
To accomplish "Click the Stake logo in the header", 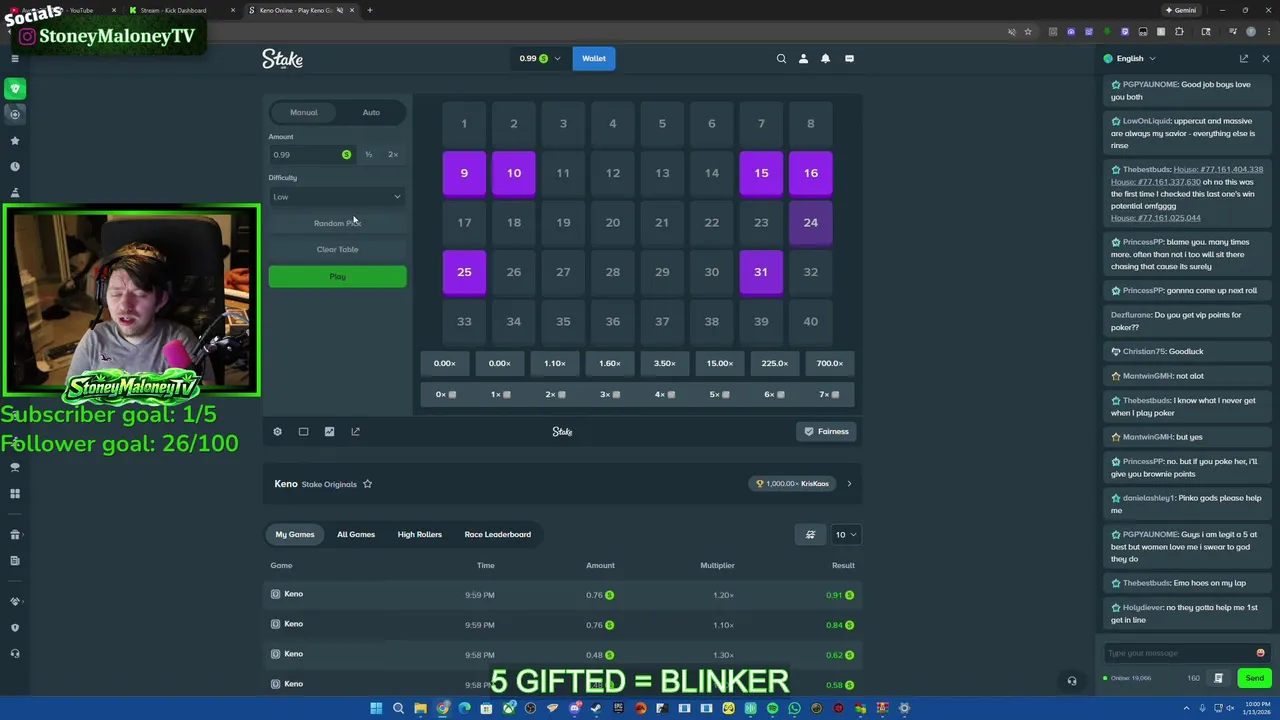I will 282,59.
